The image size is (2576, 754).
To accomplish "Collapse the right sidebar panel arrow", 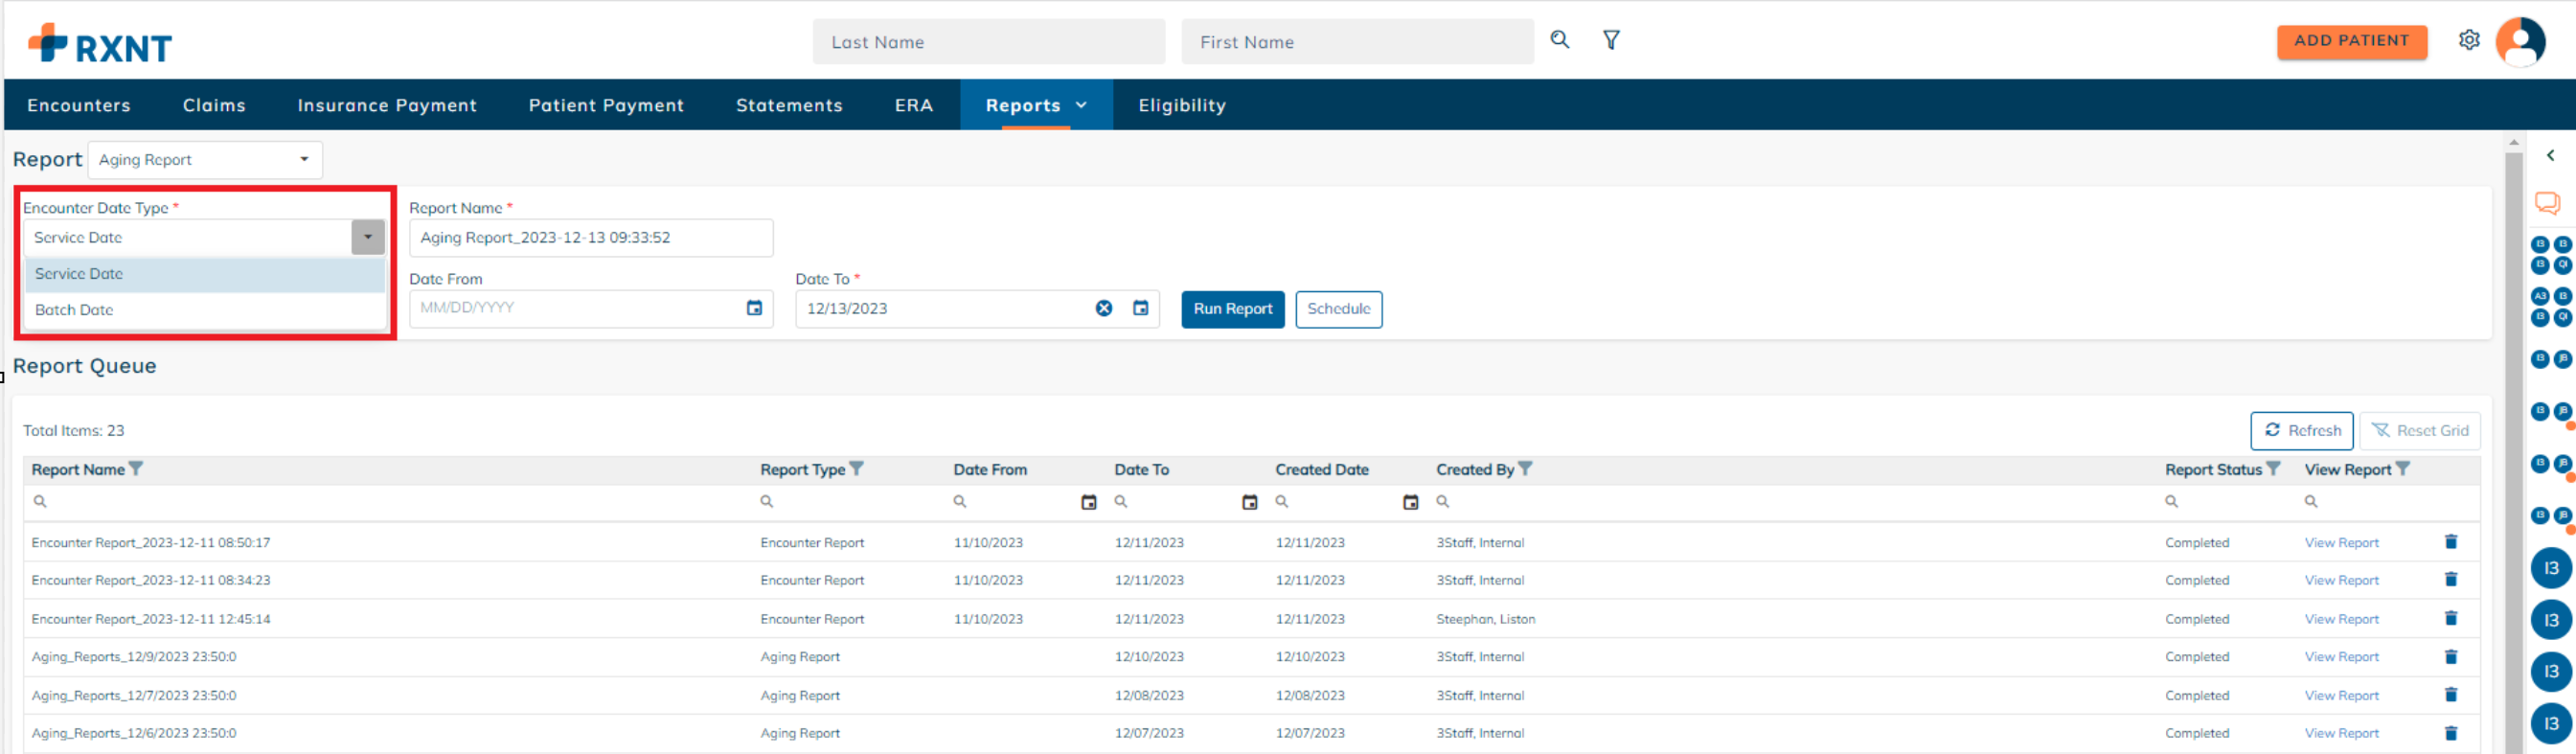I will pos(2550,156).
